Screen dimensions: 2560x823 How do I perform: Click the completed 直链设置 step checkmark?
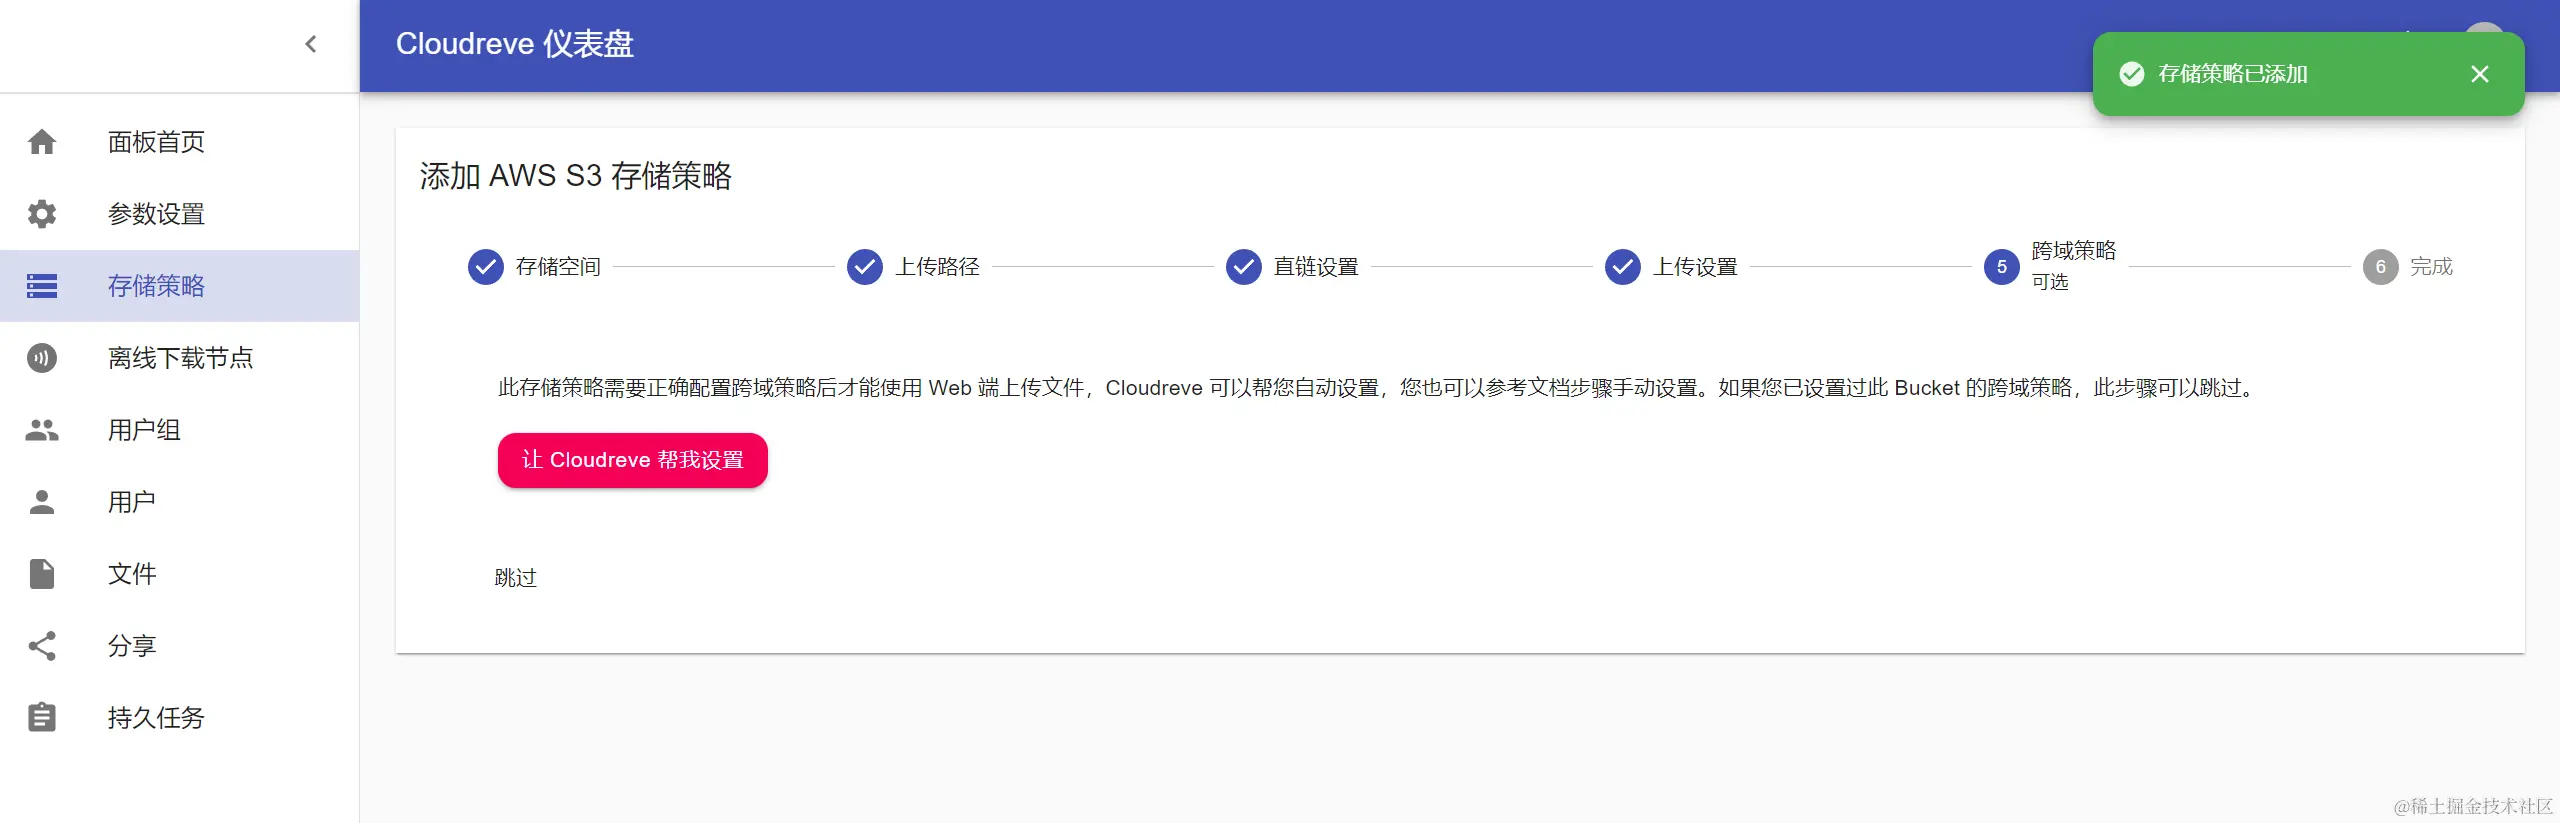[1244, 267]
